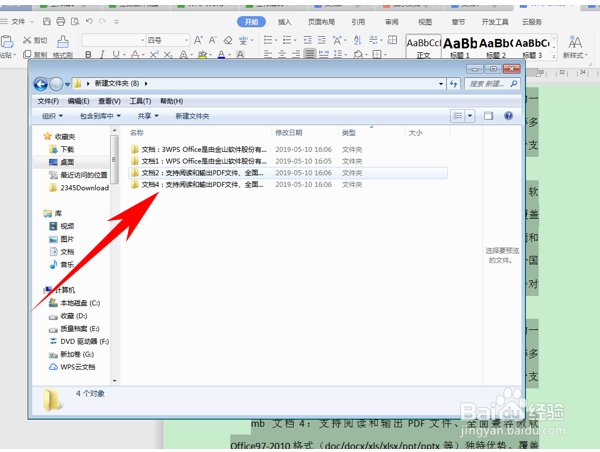Open the 包含到库中 dropdown
Image resolution: width=600 pixels, height=452 pixels.
tap(100, 116)
